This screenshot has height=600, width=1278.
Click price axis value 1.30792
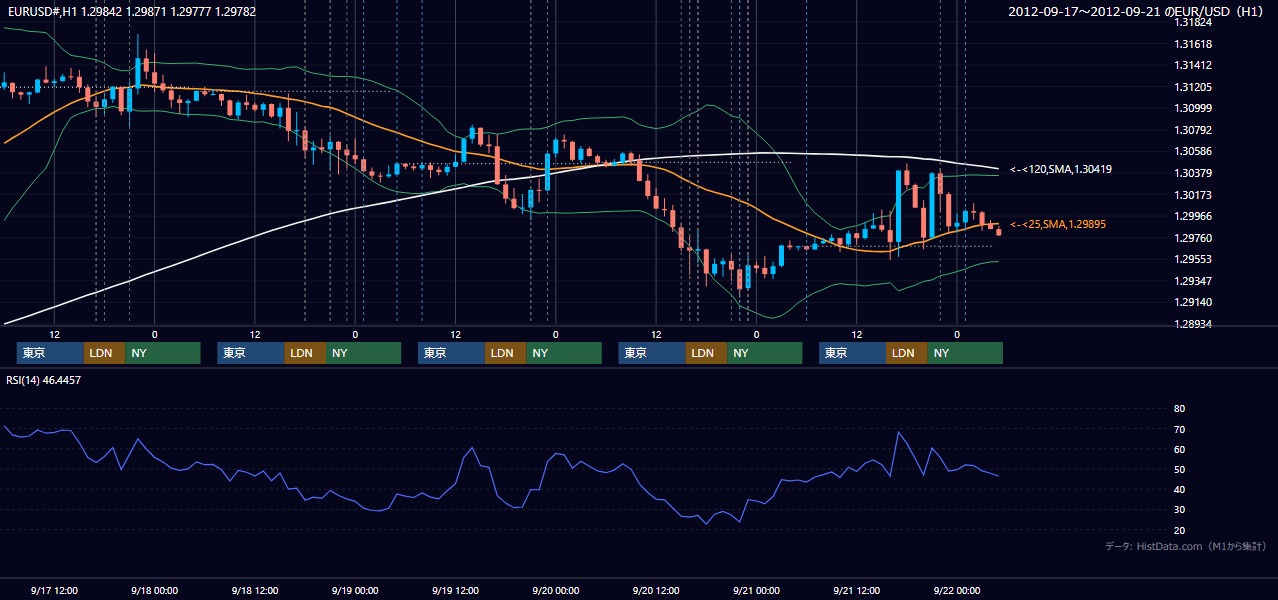pyautogui.click(x=1194, y=130)
